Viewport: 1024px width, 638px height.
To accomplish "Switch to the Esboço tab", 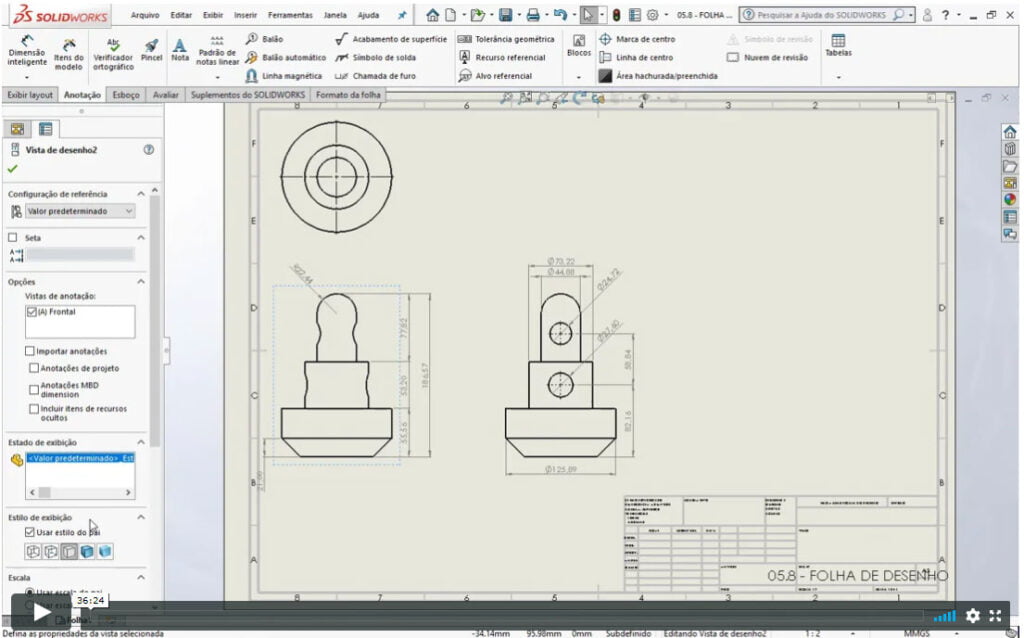I will (x=126, y=95).
